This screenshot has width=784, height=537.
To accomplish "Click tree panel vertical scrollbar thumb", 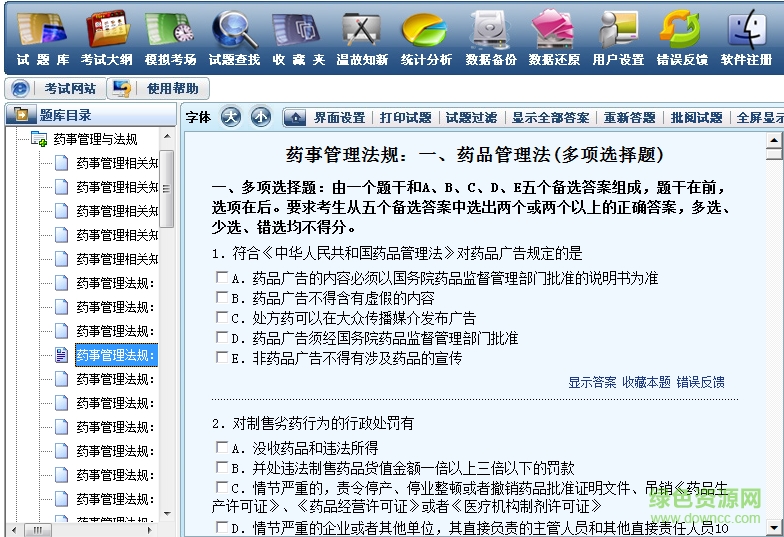I will pos(167,188).
